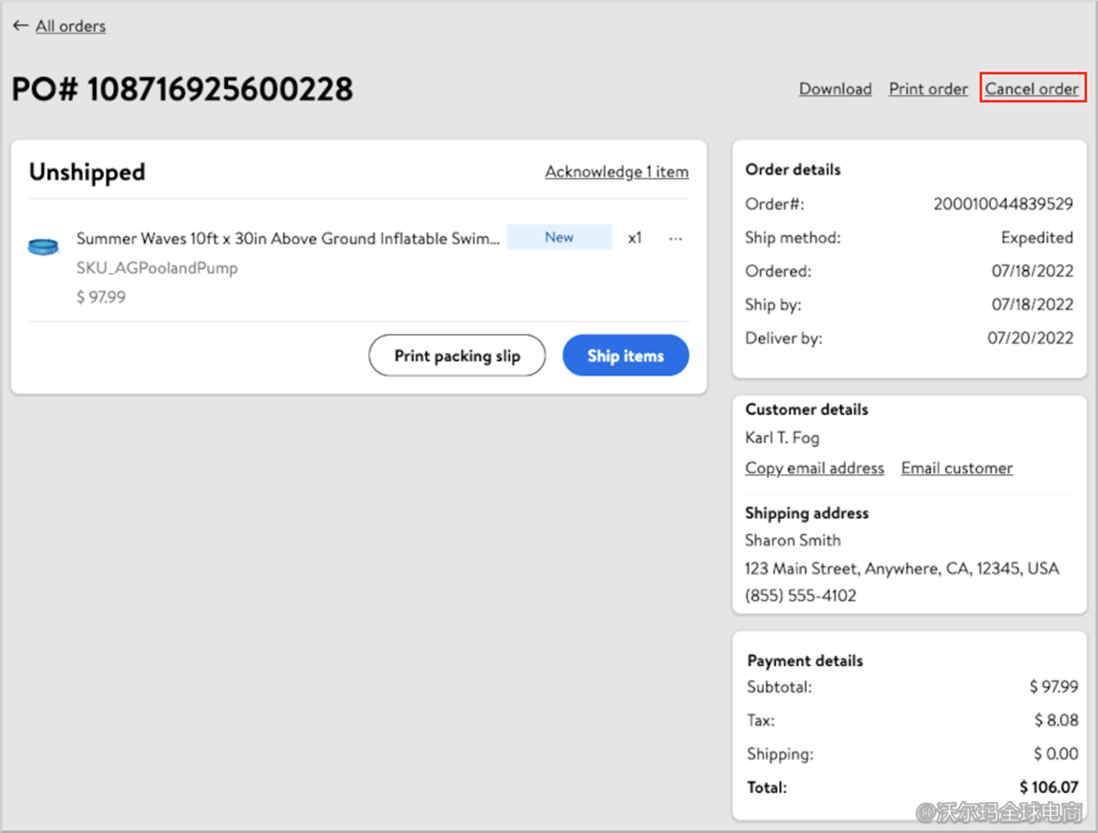This screenshot has height=833, width=1098.
Task: Click the back arrow icon
Action: click(x=20, y=26)
